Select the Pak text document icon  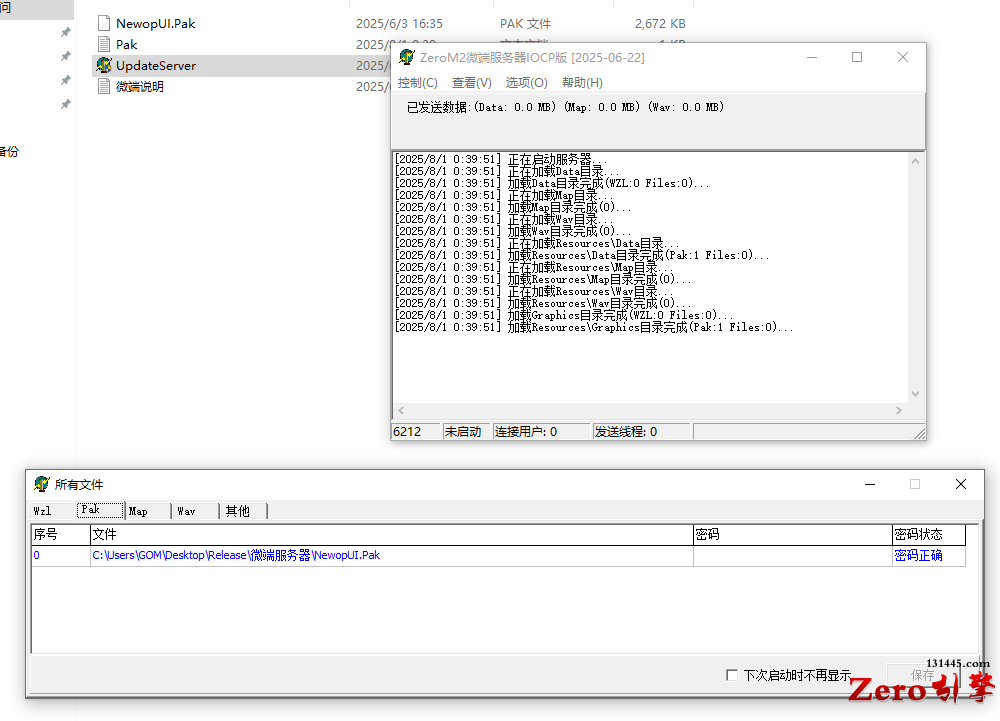pyautogui.click(x=104, y=45)
